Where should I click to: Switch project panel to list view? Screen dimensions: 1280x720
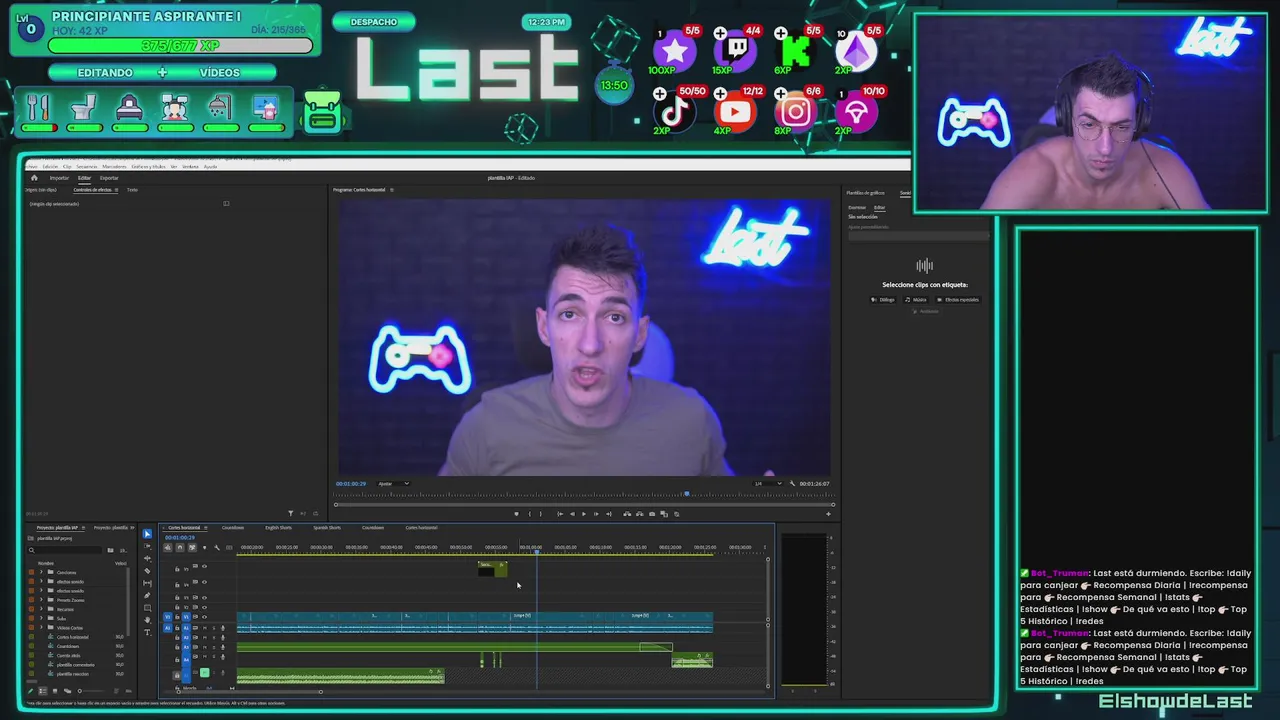click(42, 691)
